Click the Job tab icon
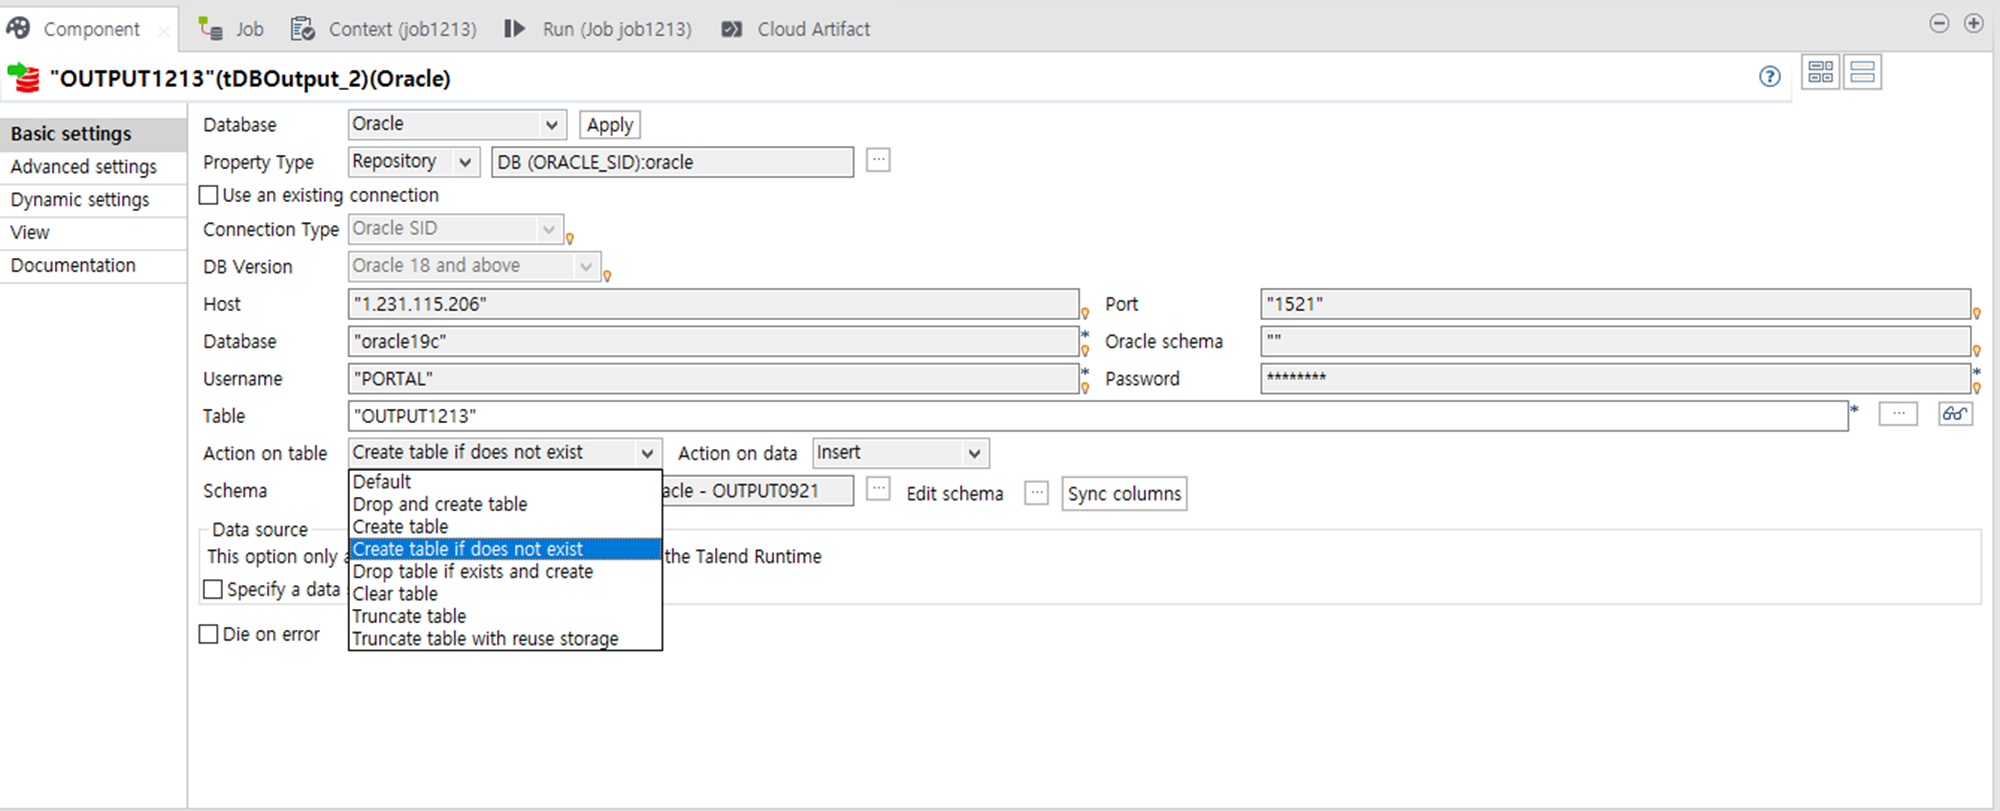 [x=210, y=28]
